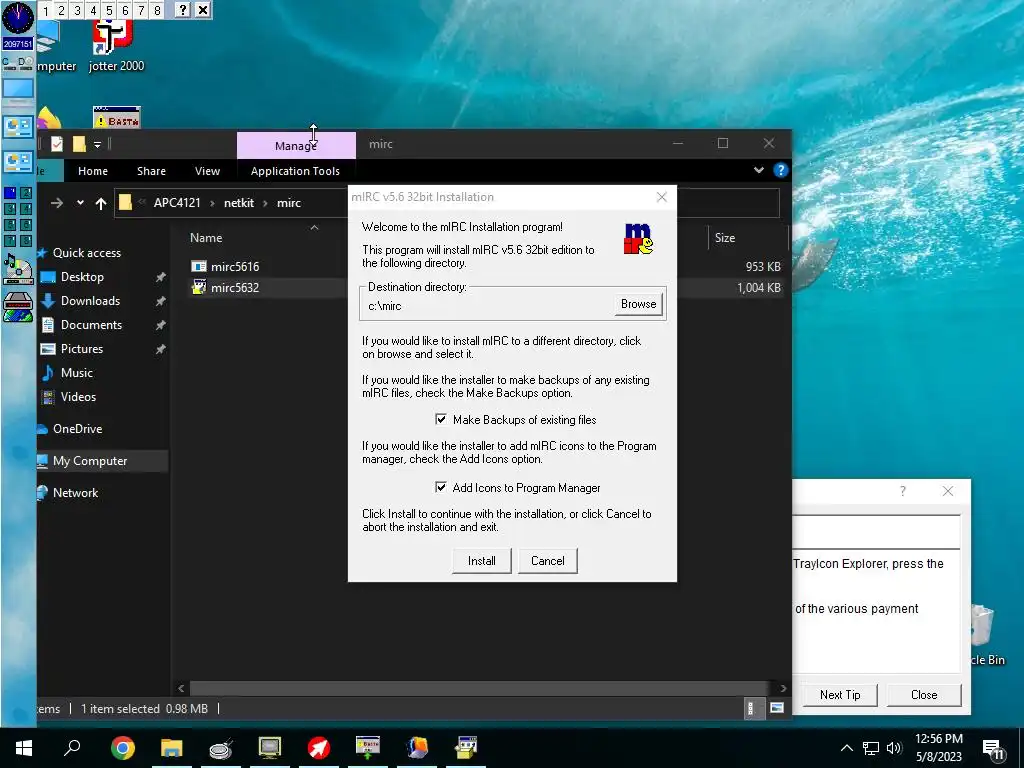The width and height of the screenshot is (1024, 768).
Task: Select the mirc5616 file
Action: click(235, 266)
